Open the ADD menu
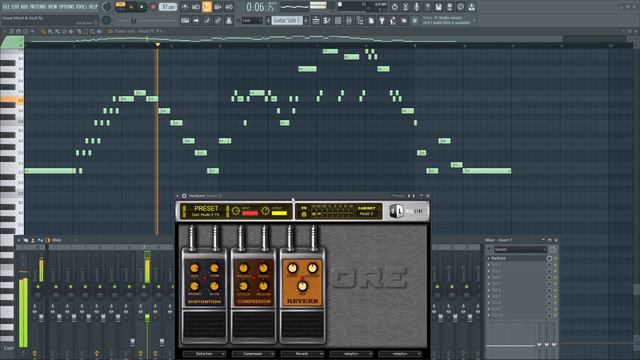640x360 pixels. (x=24, y=7)
